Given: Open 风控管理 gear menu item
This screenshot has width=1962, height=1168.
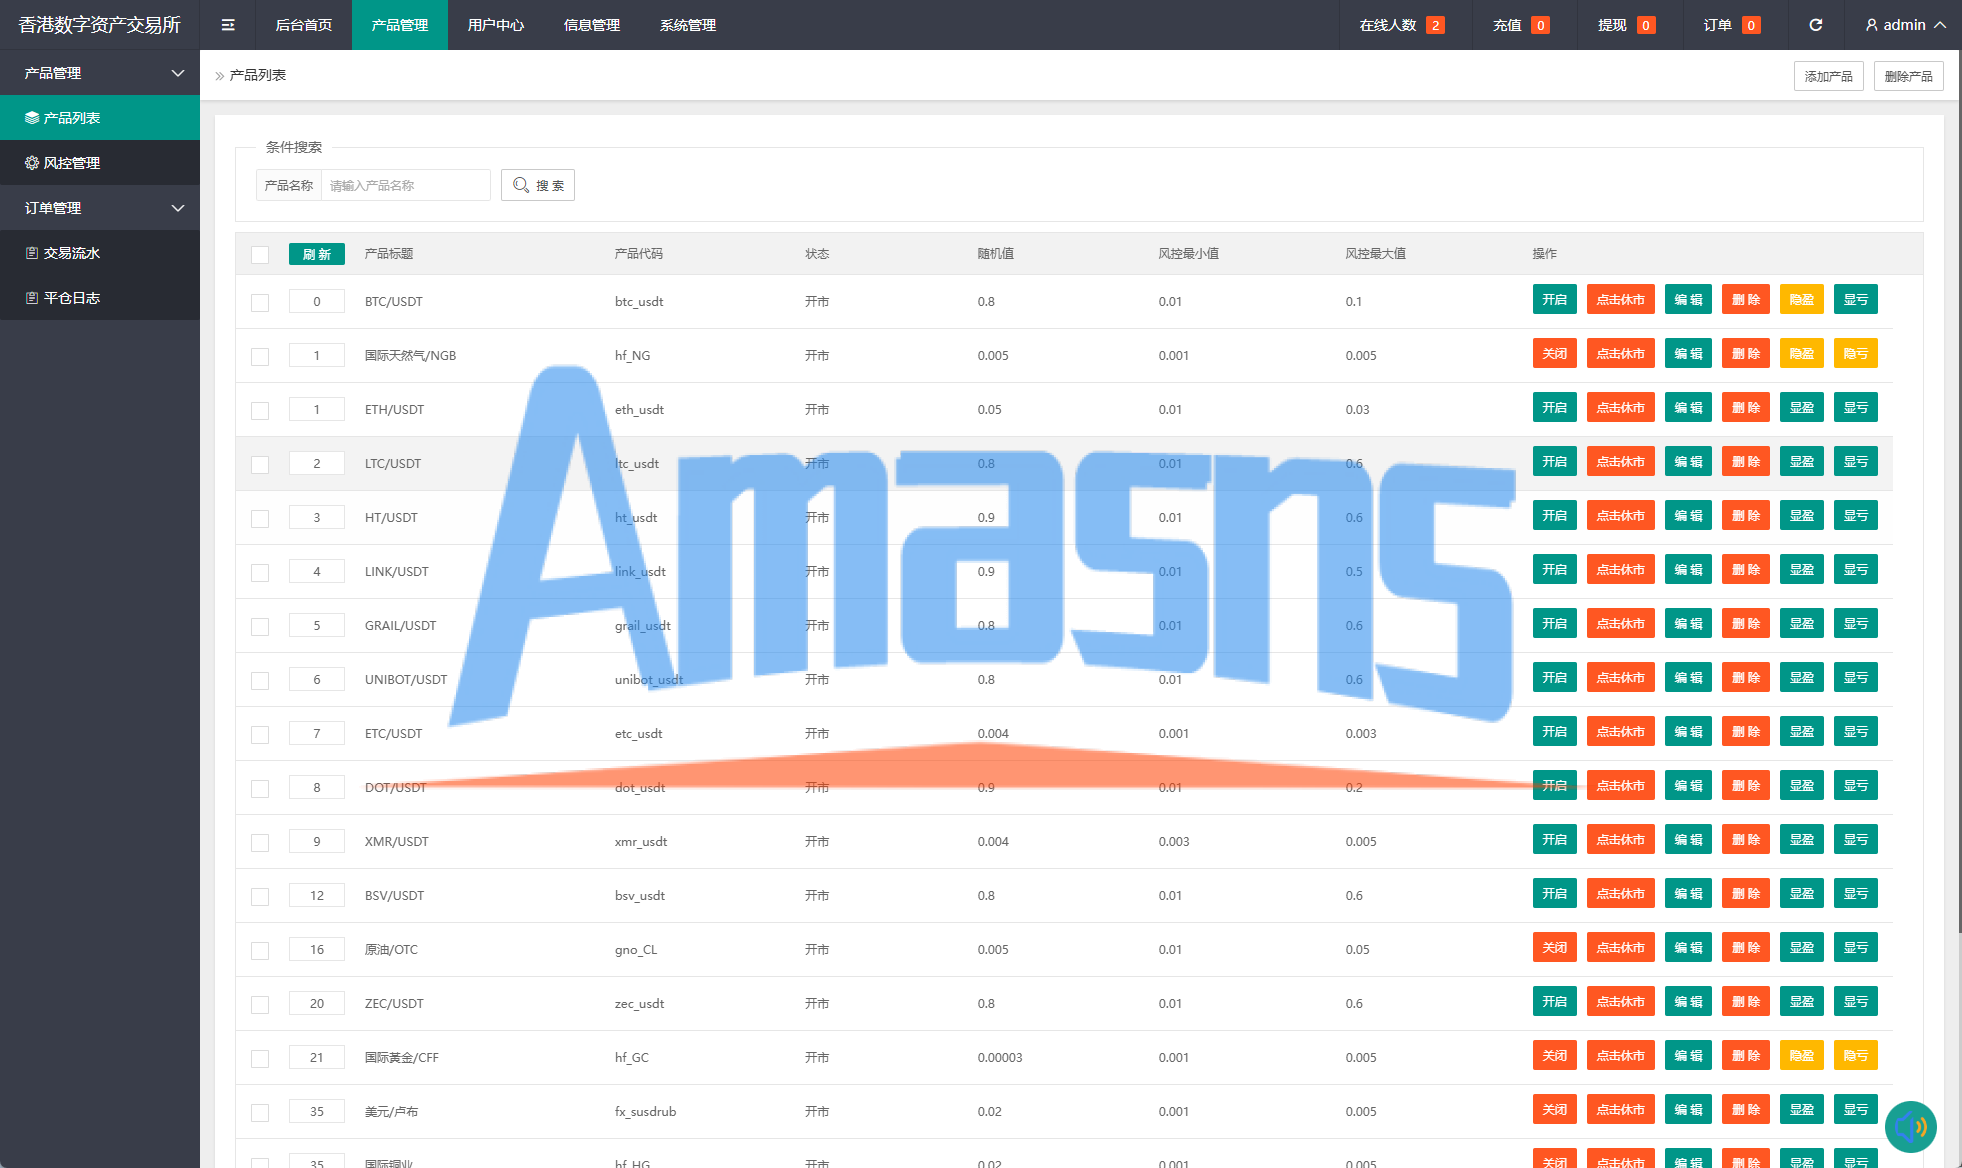Looking at the screenshot, I should (70, 163).
